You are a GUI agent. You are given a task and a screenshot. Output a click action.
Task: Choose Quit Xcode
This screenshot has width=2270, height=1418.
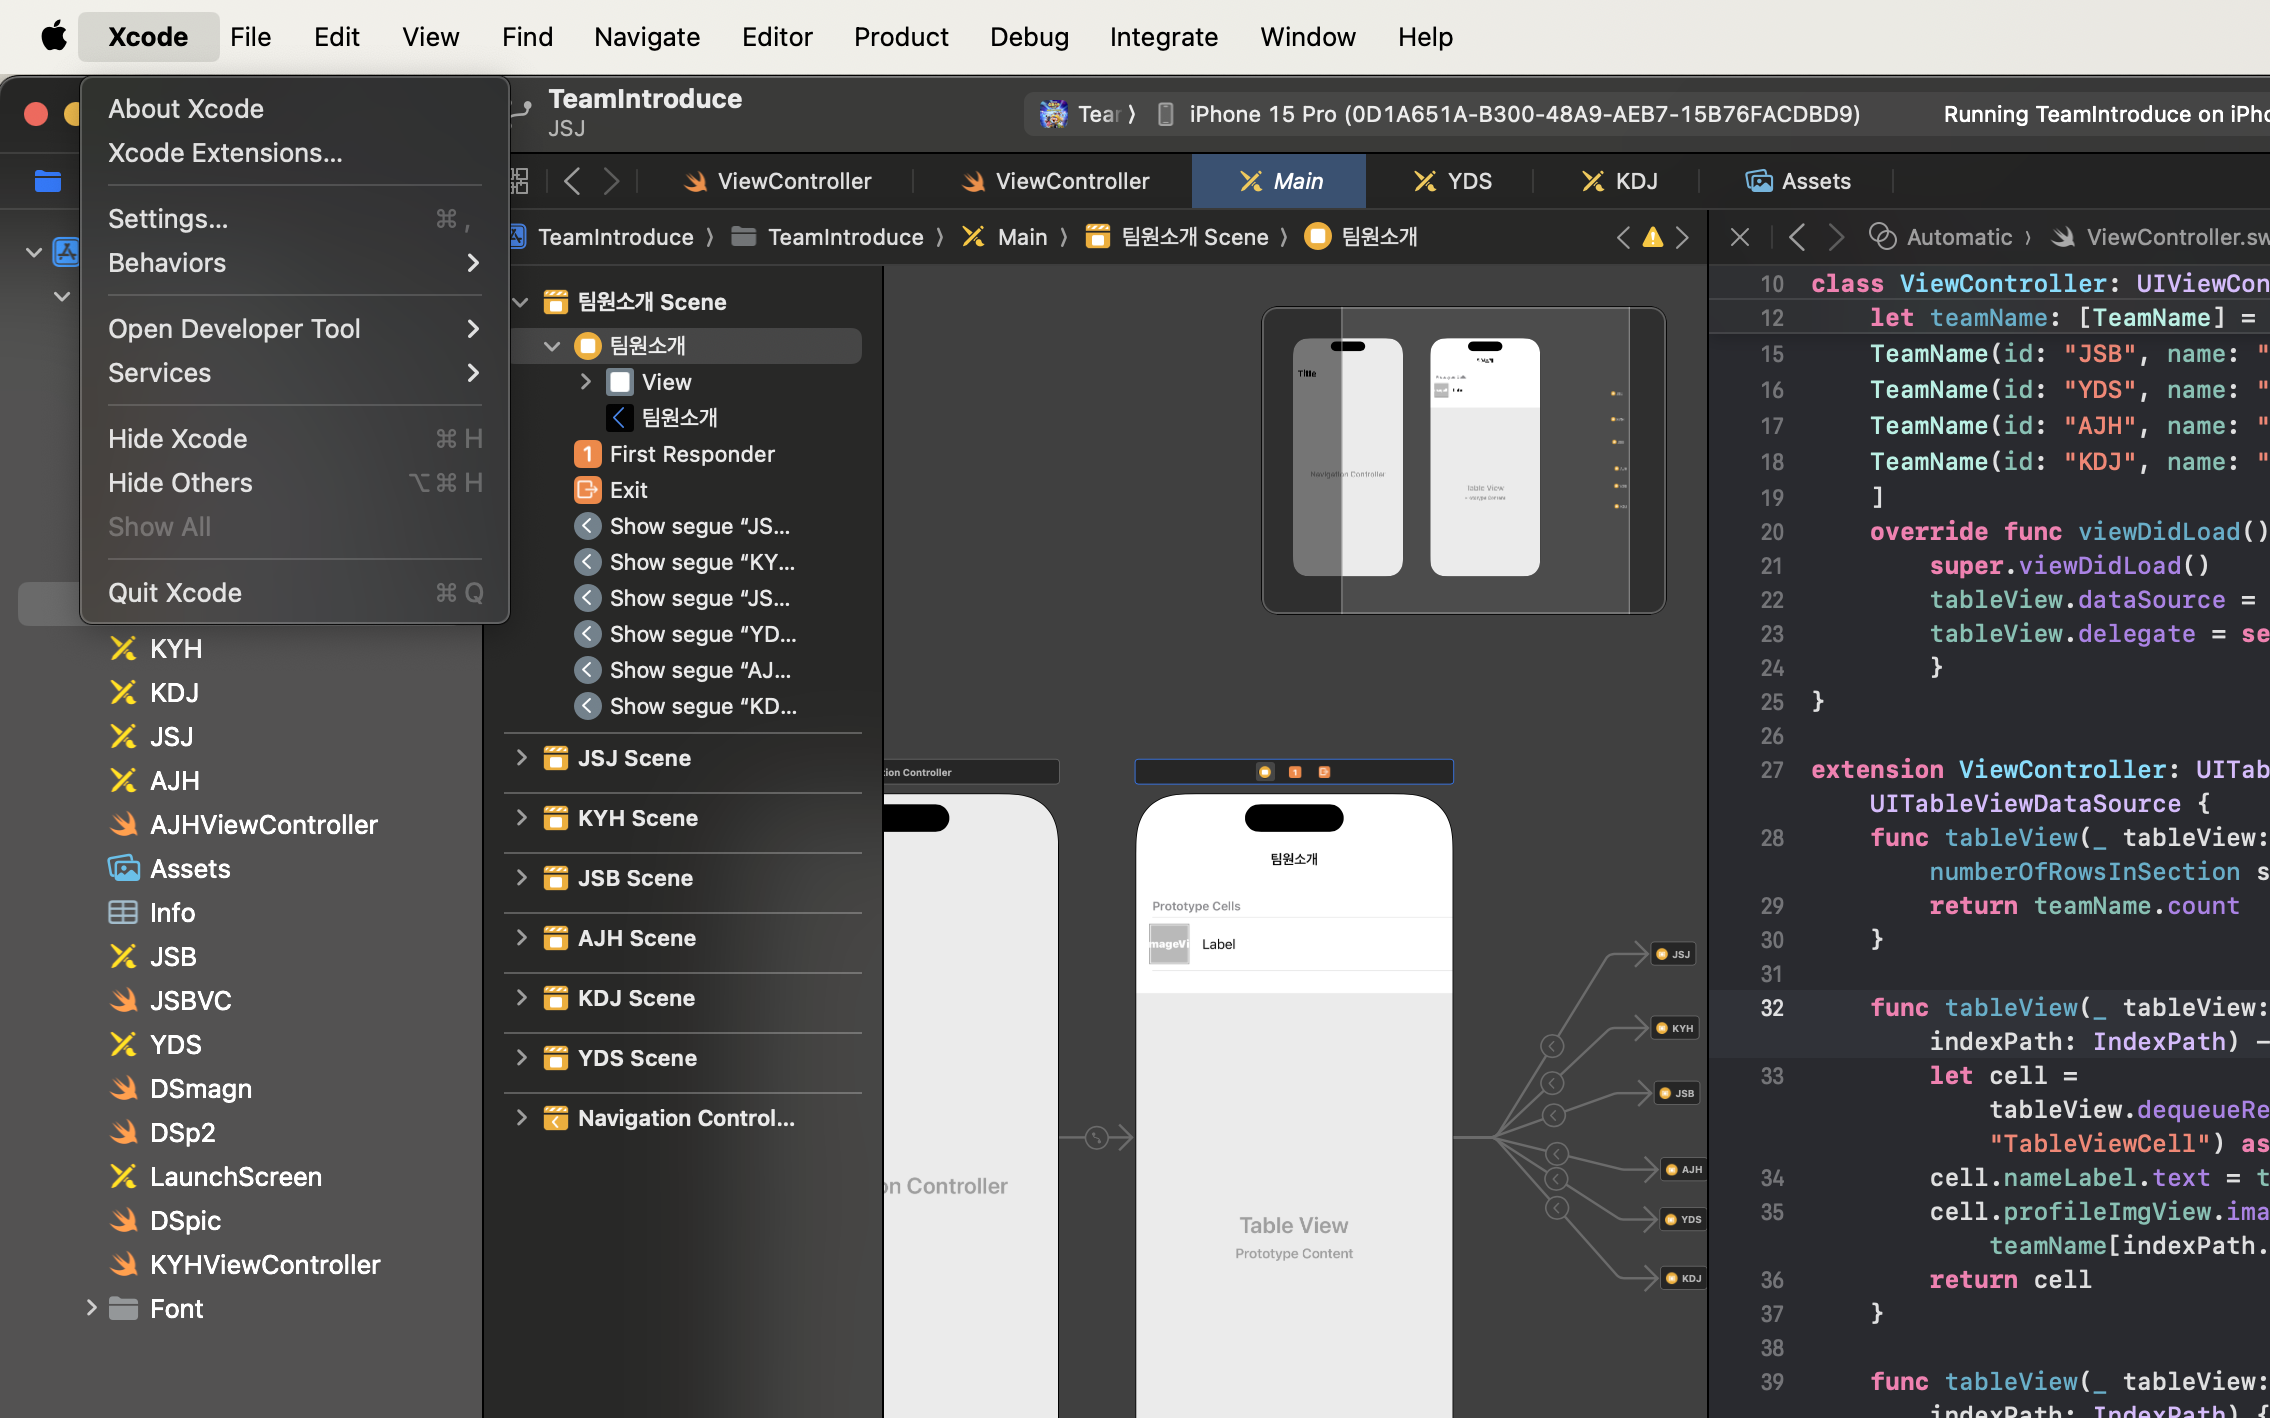[x=294, y=593]
